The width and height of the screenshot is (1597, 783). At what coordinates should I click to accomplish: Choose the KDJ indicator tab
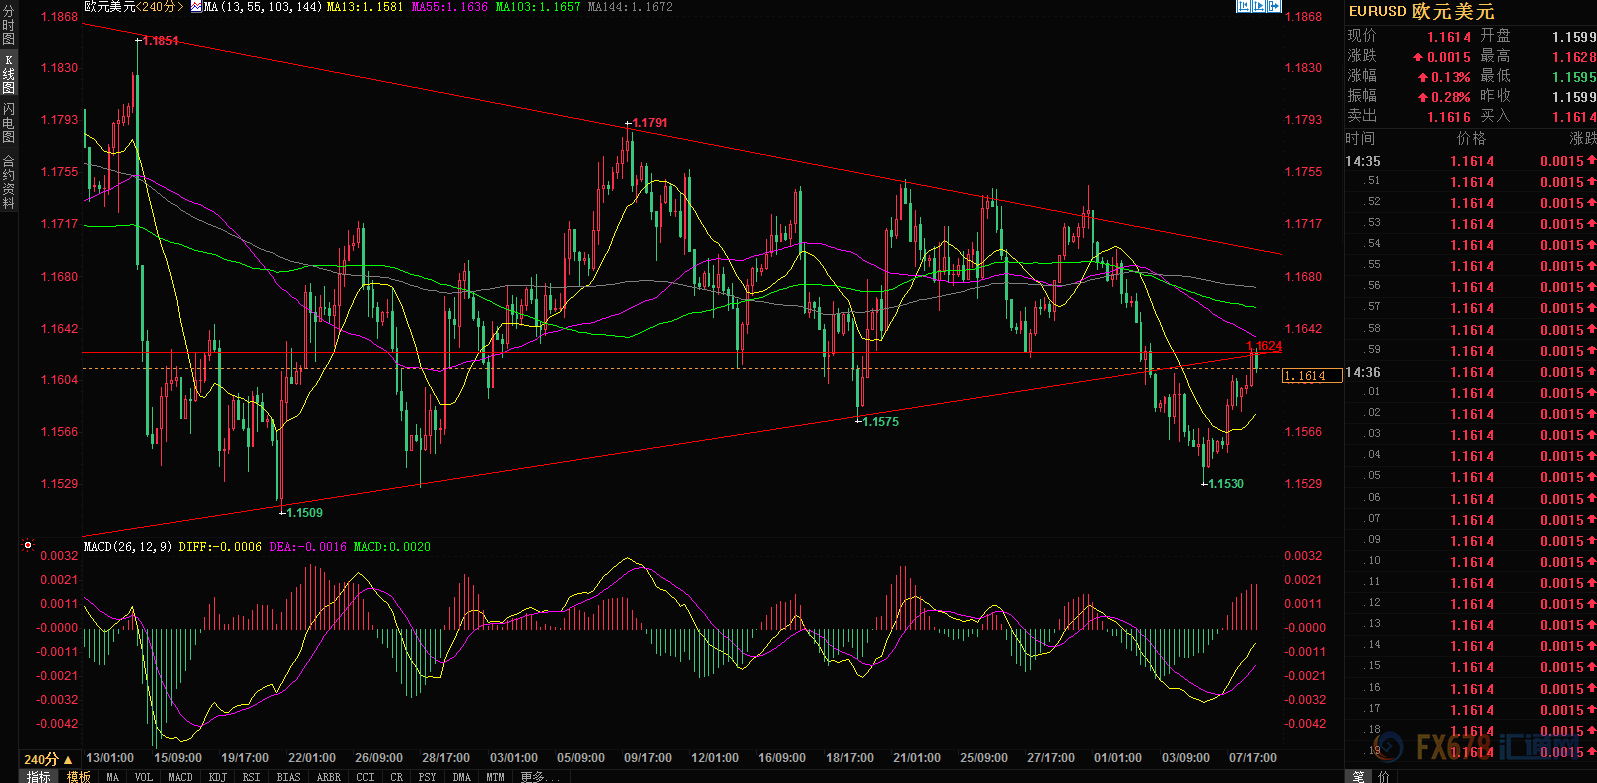[x=218, y=776]
